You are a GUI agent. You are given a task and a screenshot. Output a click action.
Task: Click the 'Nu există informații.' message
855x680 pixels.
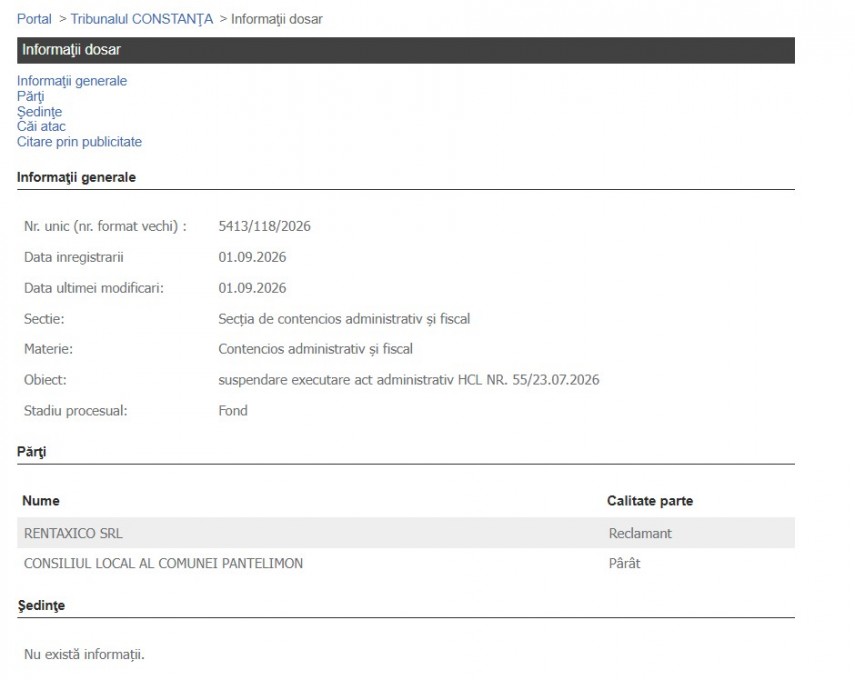point(85,654)
